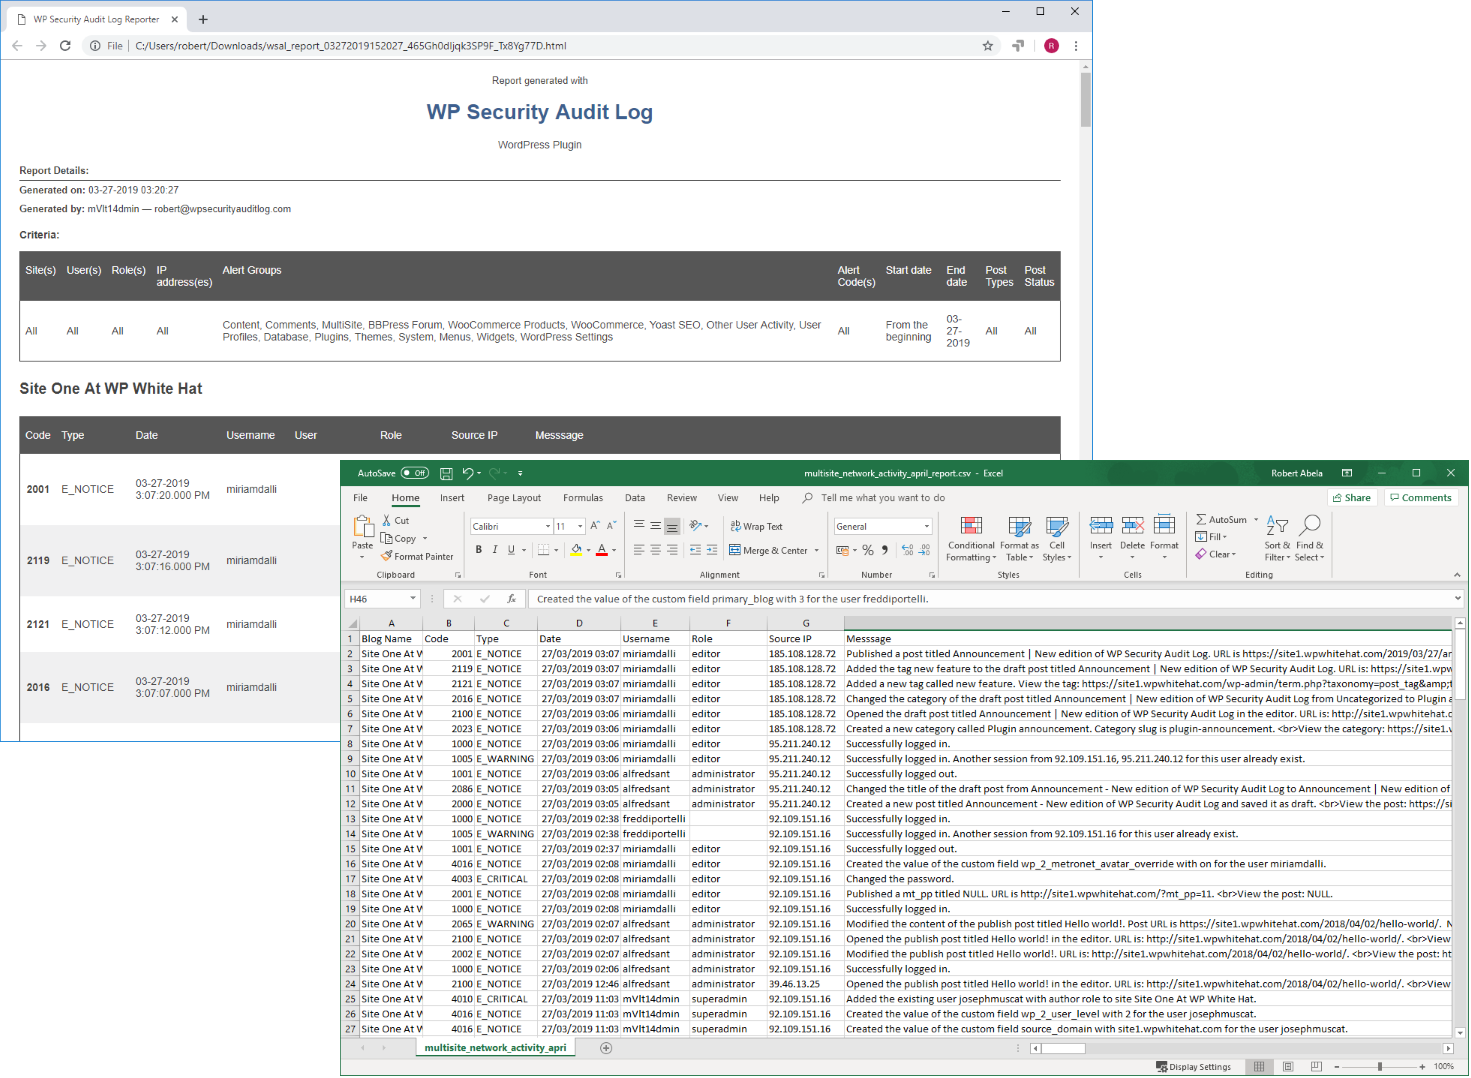This screenshot has height=1078, width=1471.
Task: Open the Find & Select dropdown
Action: tap(1310, 539)
